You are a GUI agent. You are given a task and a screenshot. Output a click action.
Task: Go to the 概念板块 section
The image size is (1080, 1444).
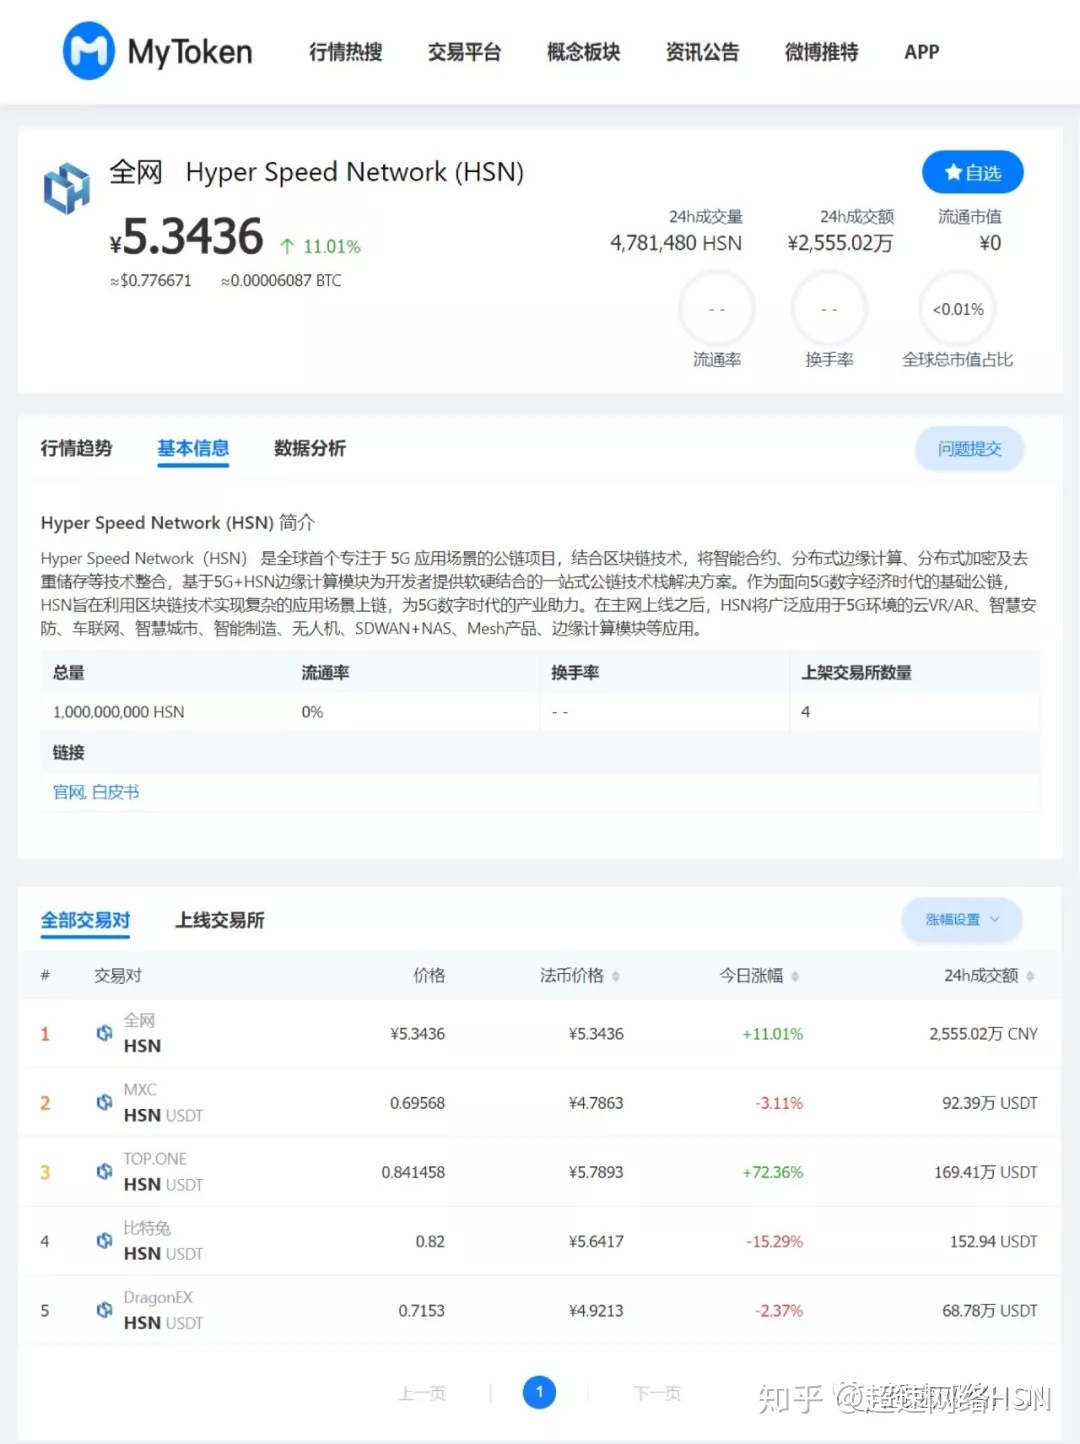point(584,52)
